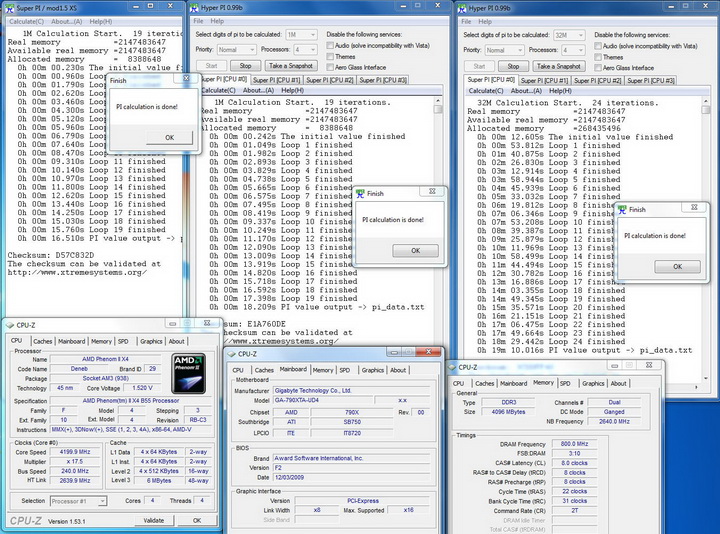720x534 pixels.
Task: Open Processors dropdown in 1M Hyper PI
Action: click(x=305, y=49)
